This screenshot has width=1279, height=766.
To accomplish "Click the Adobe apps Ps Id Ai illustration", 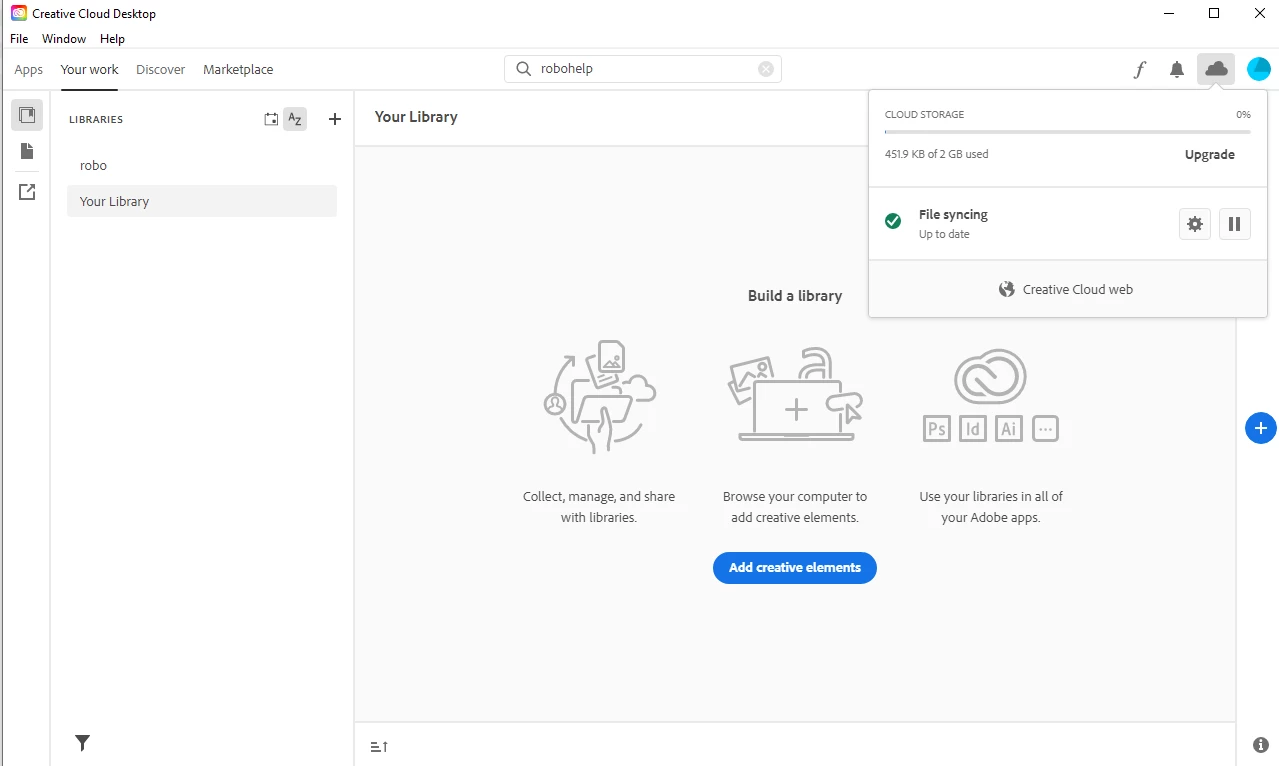I will click(991, 396).
